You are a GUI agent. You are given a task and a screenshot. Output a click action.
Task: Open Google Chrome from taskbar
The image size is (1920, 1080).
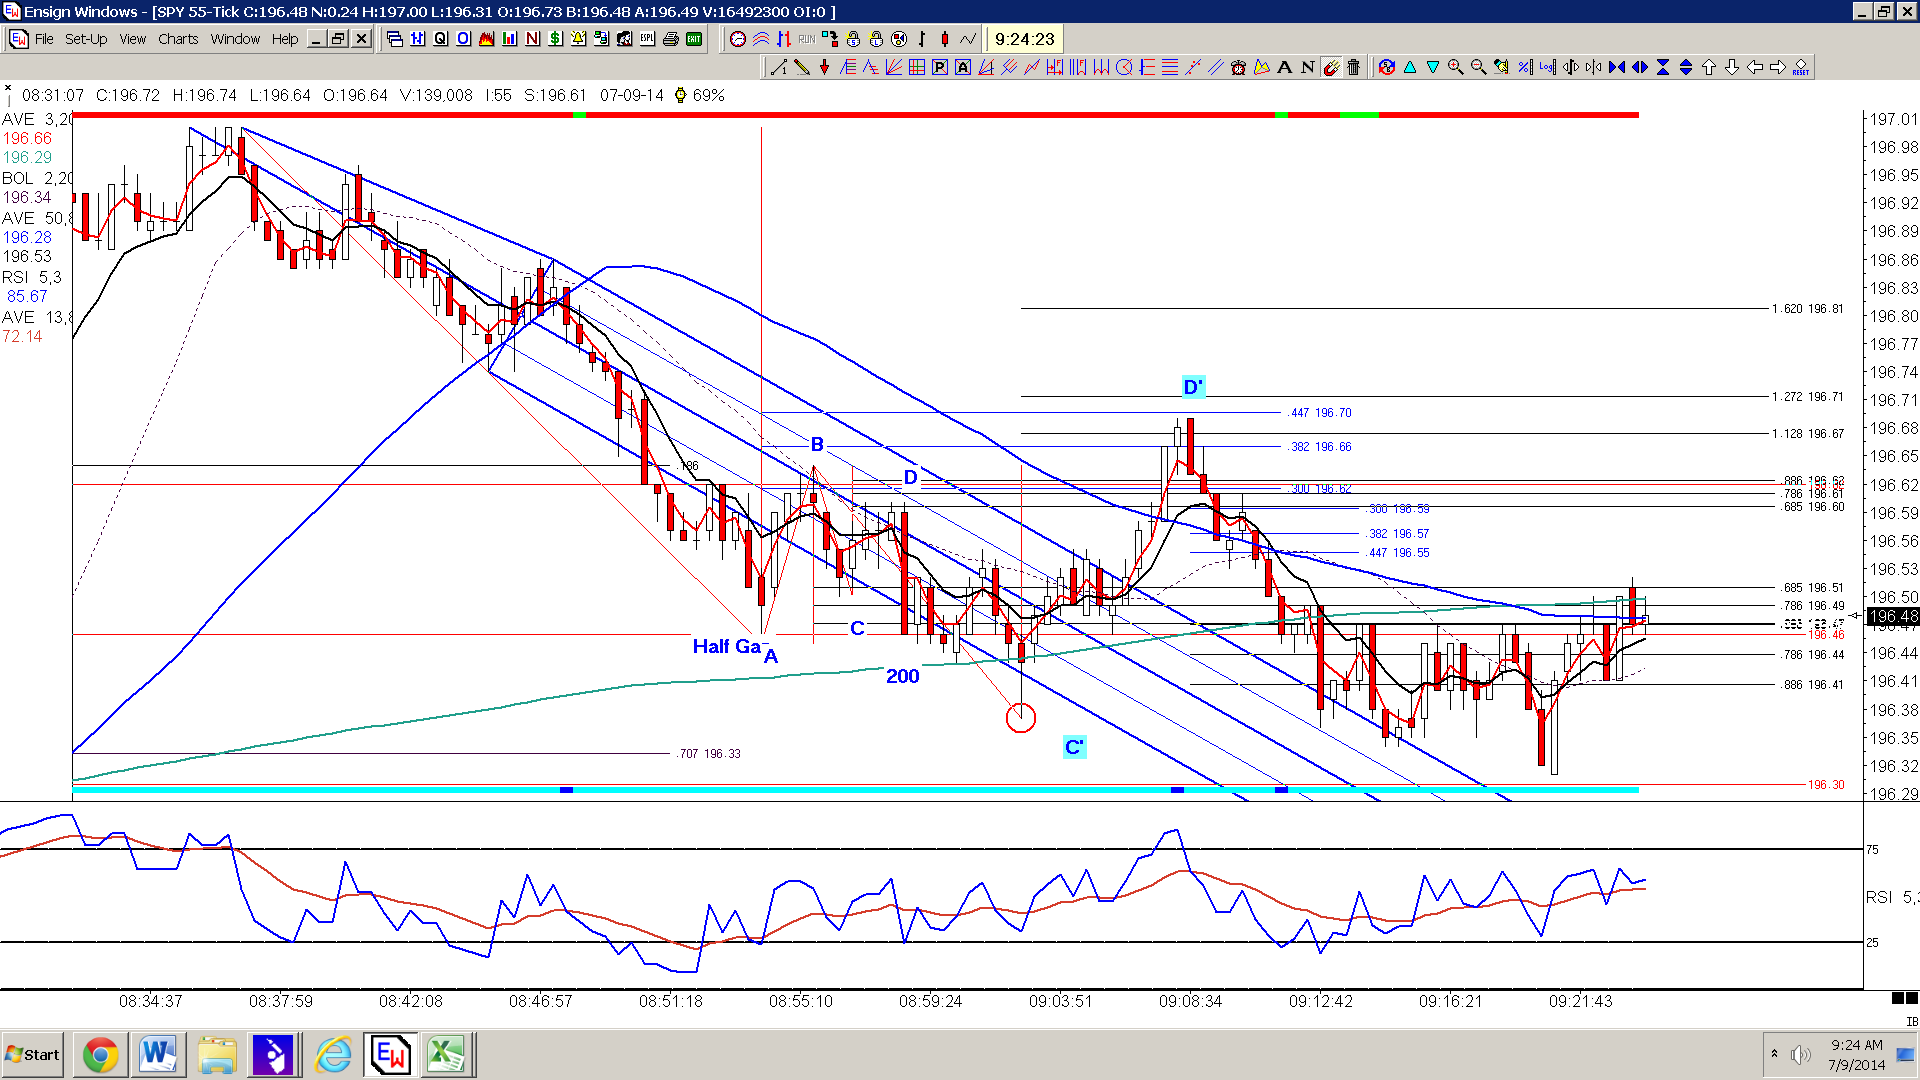tap(100, 1055)
